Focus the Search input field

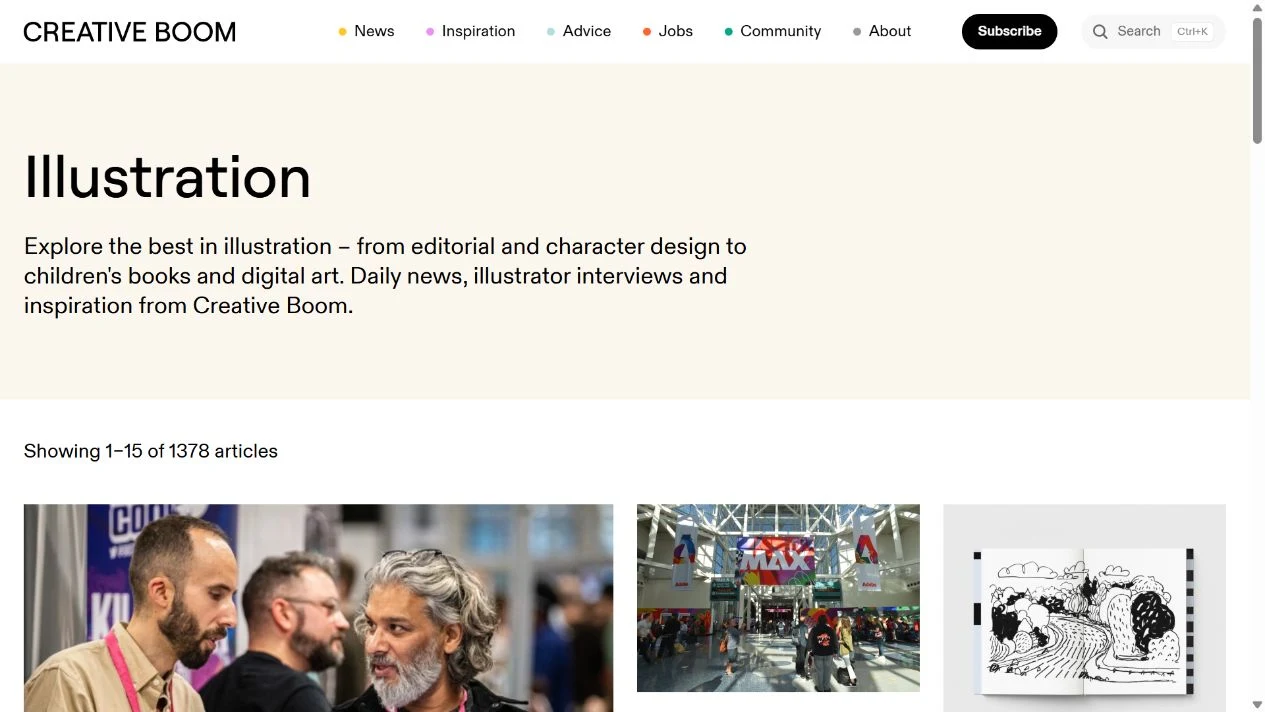point(1153,32)
